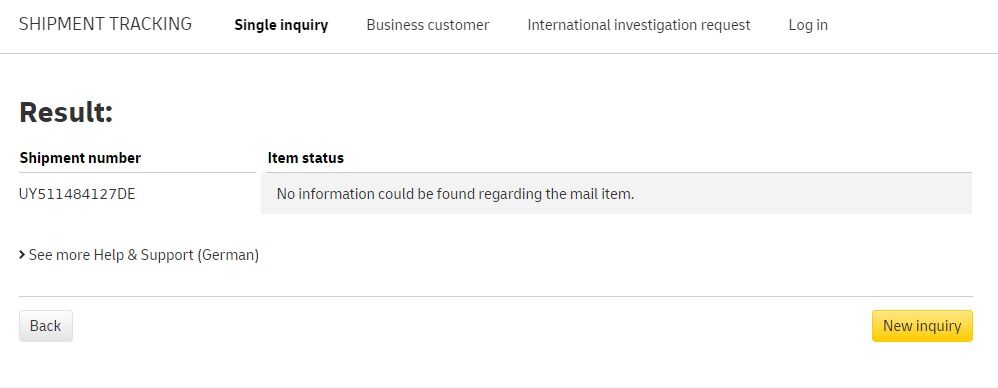
Task: Click the underline beneath Item status header
Action: click(x=616, y=172)
